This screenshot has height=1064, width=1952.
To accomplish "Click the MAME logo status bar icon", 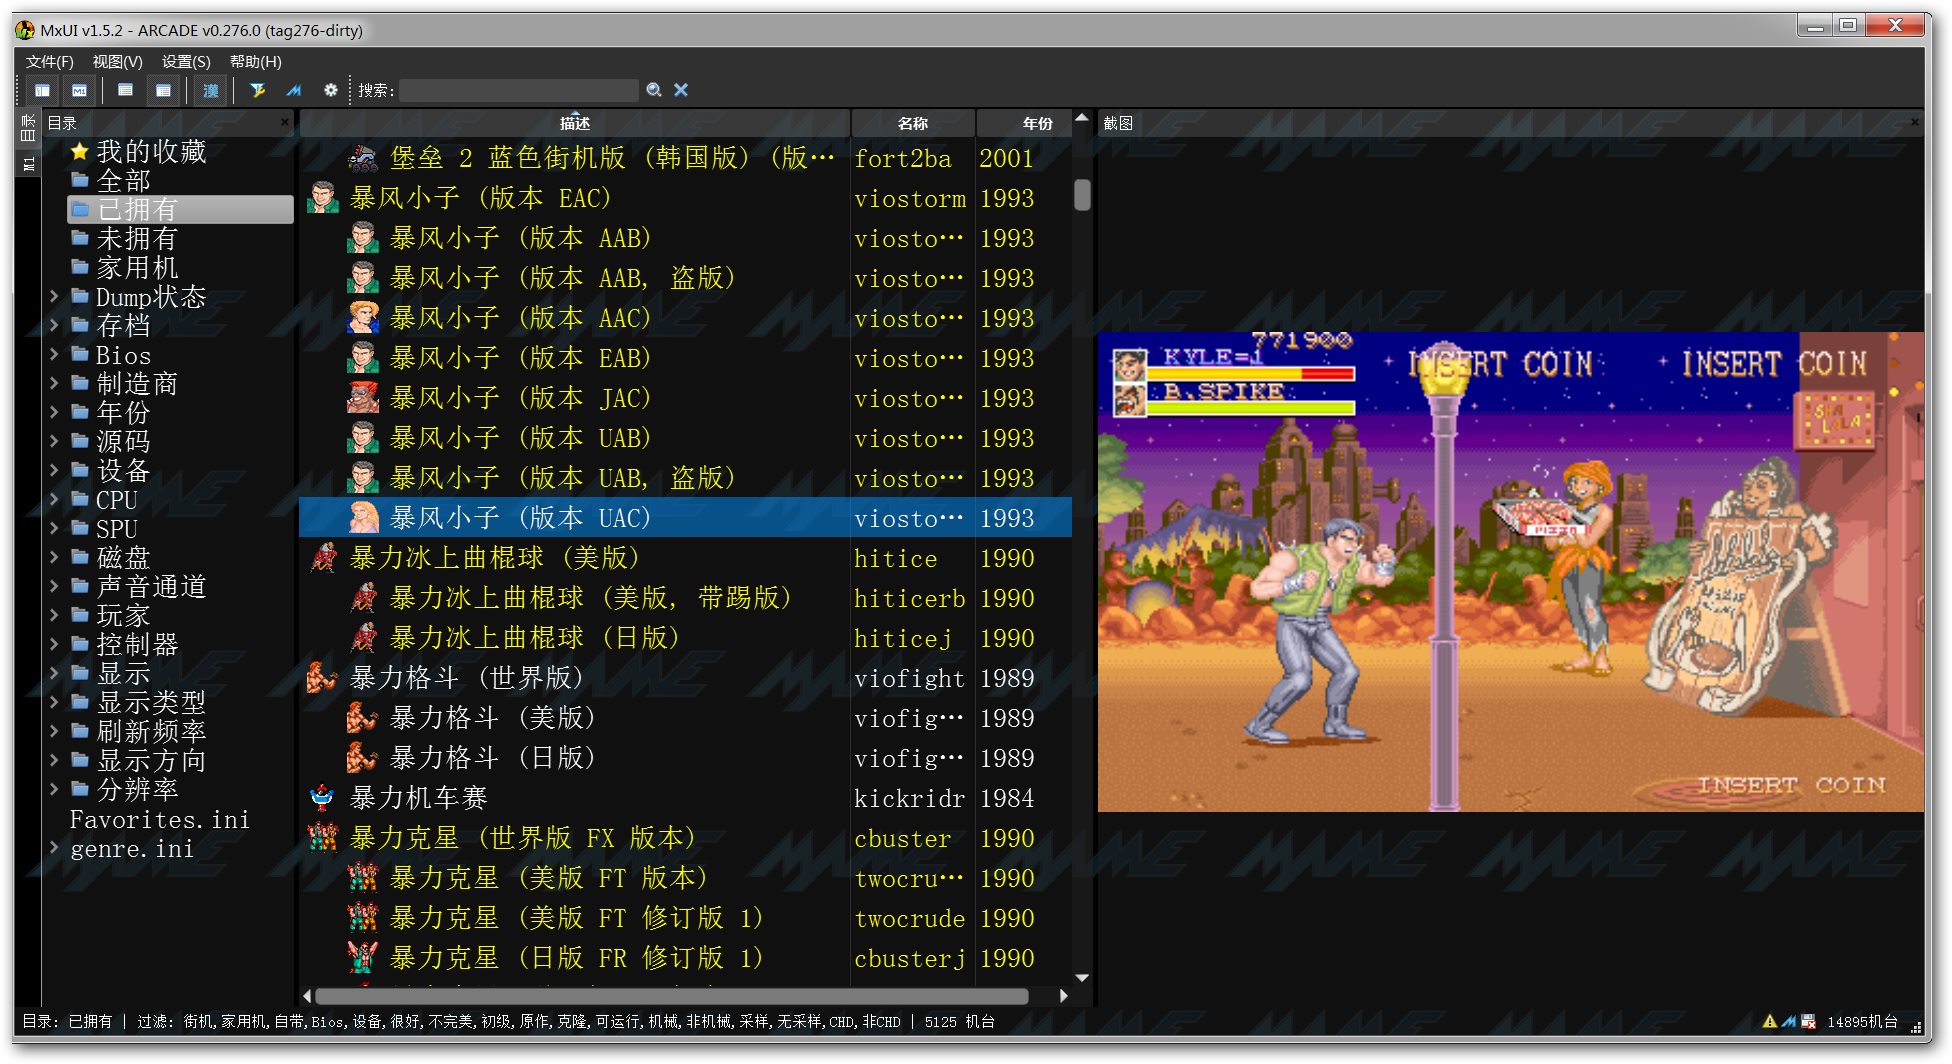I will [x=1789, y=1021].
